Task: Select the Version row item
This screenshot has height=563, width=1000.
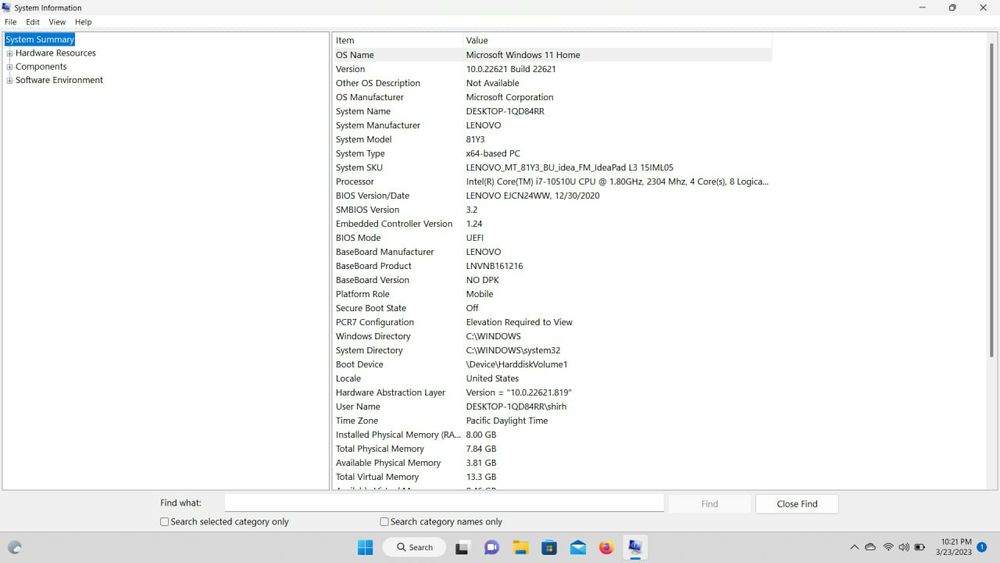Action: (552, 69)
